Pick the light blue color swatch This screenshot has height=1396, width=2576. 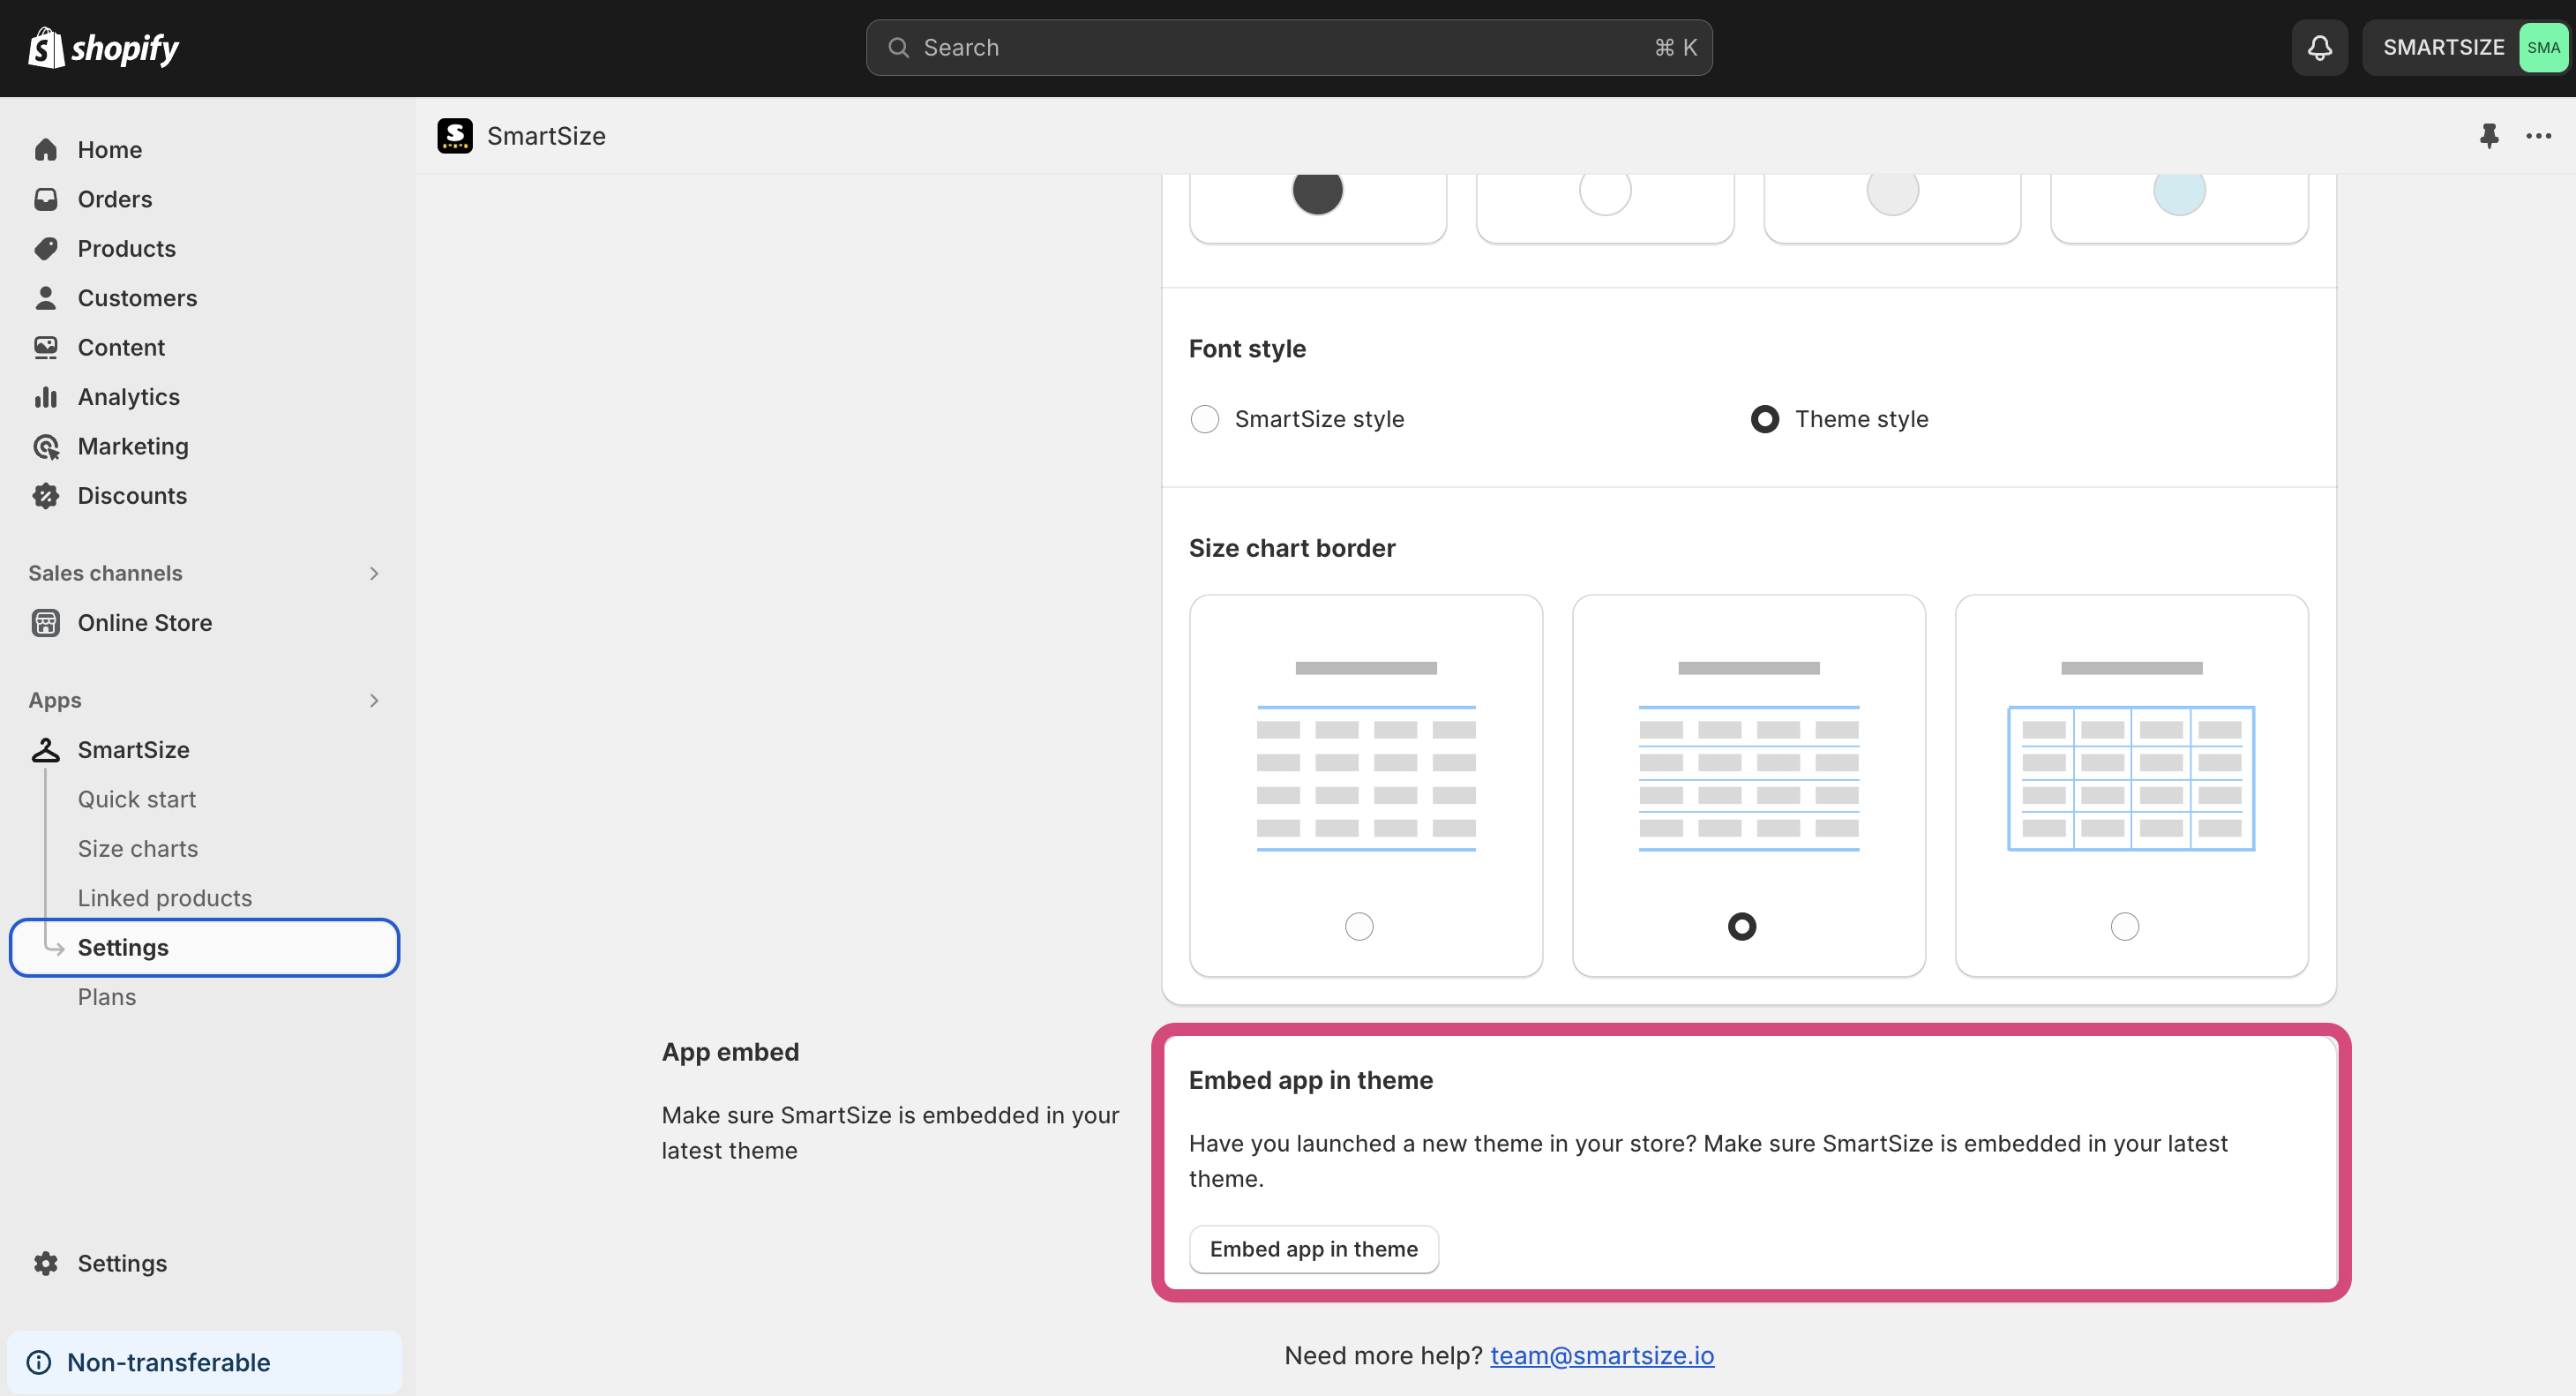(x=2179, y=190)
